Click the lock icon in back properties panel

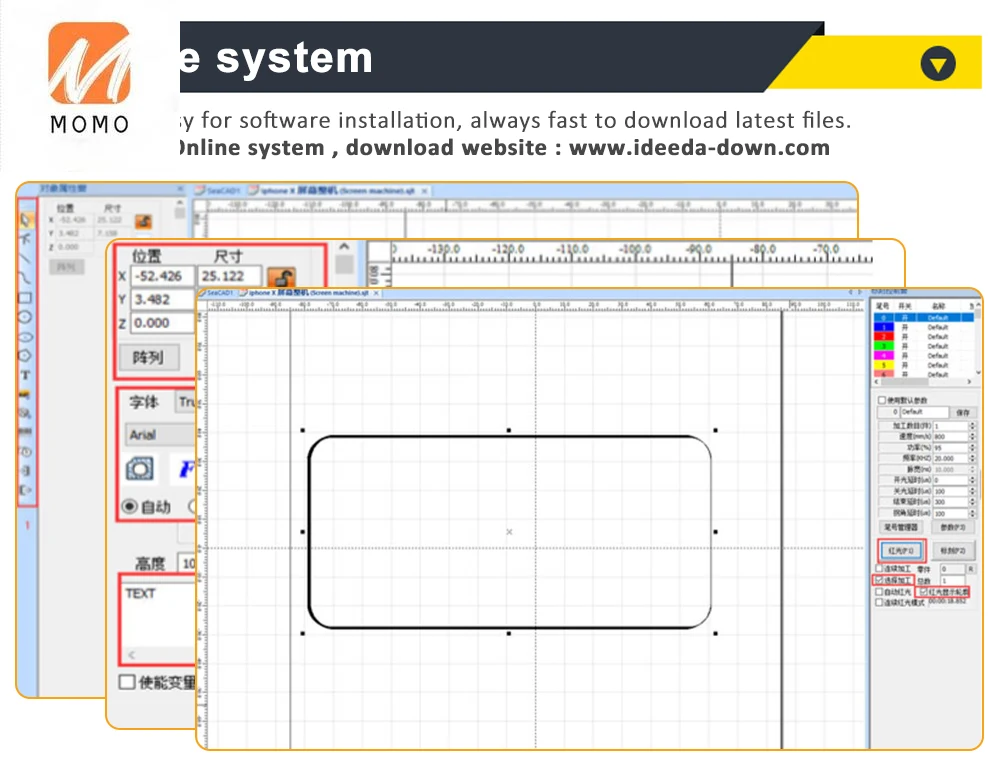(143, 221)
